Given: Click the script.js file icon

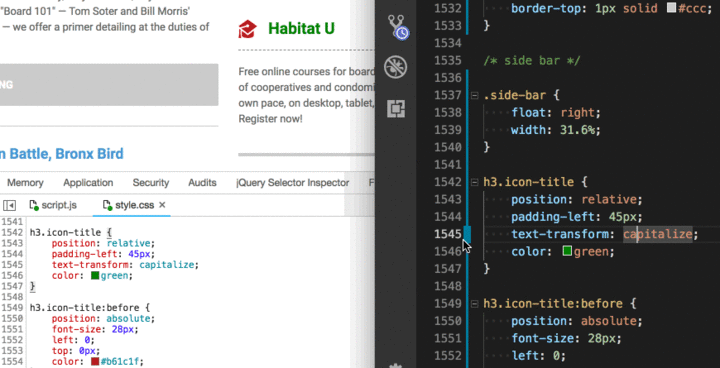Looking at the screenshot, I should [33, 205].
